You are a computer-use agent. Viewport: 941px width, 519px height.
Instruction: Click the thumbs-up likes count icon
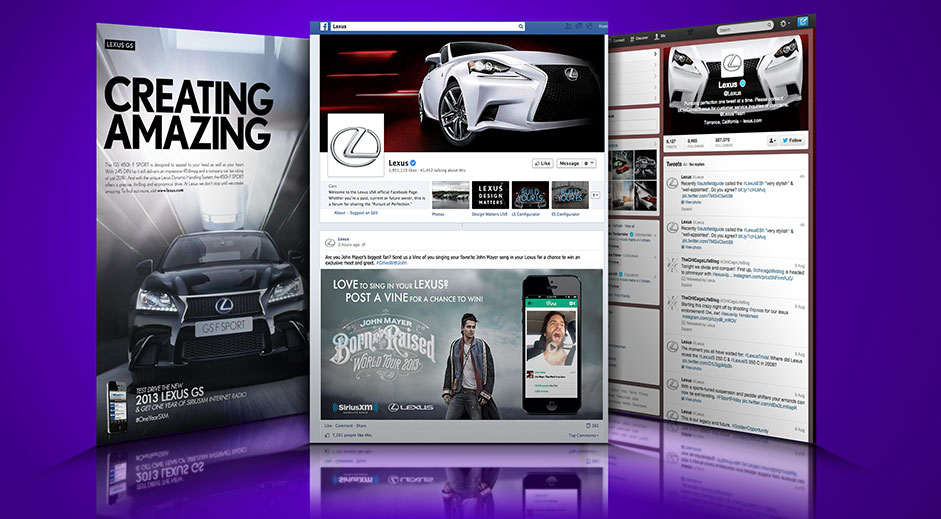click(327, 435)
